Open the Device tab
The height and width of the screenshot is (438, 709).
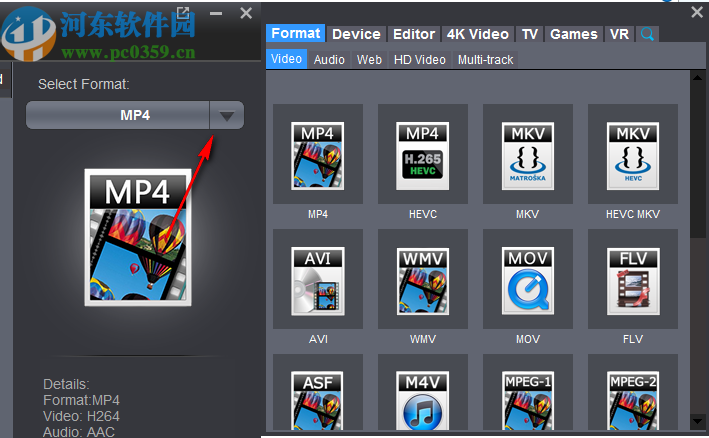(356, 34)
